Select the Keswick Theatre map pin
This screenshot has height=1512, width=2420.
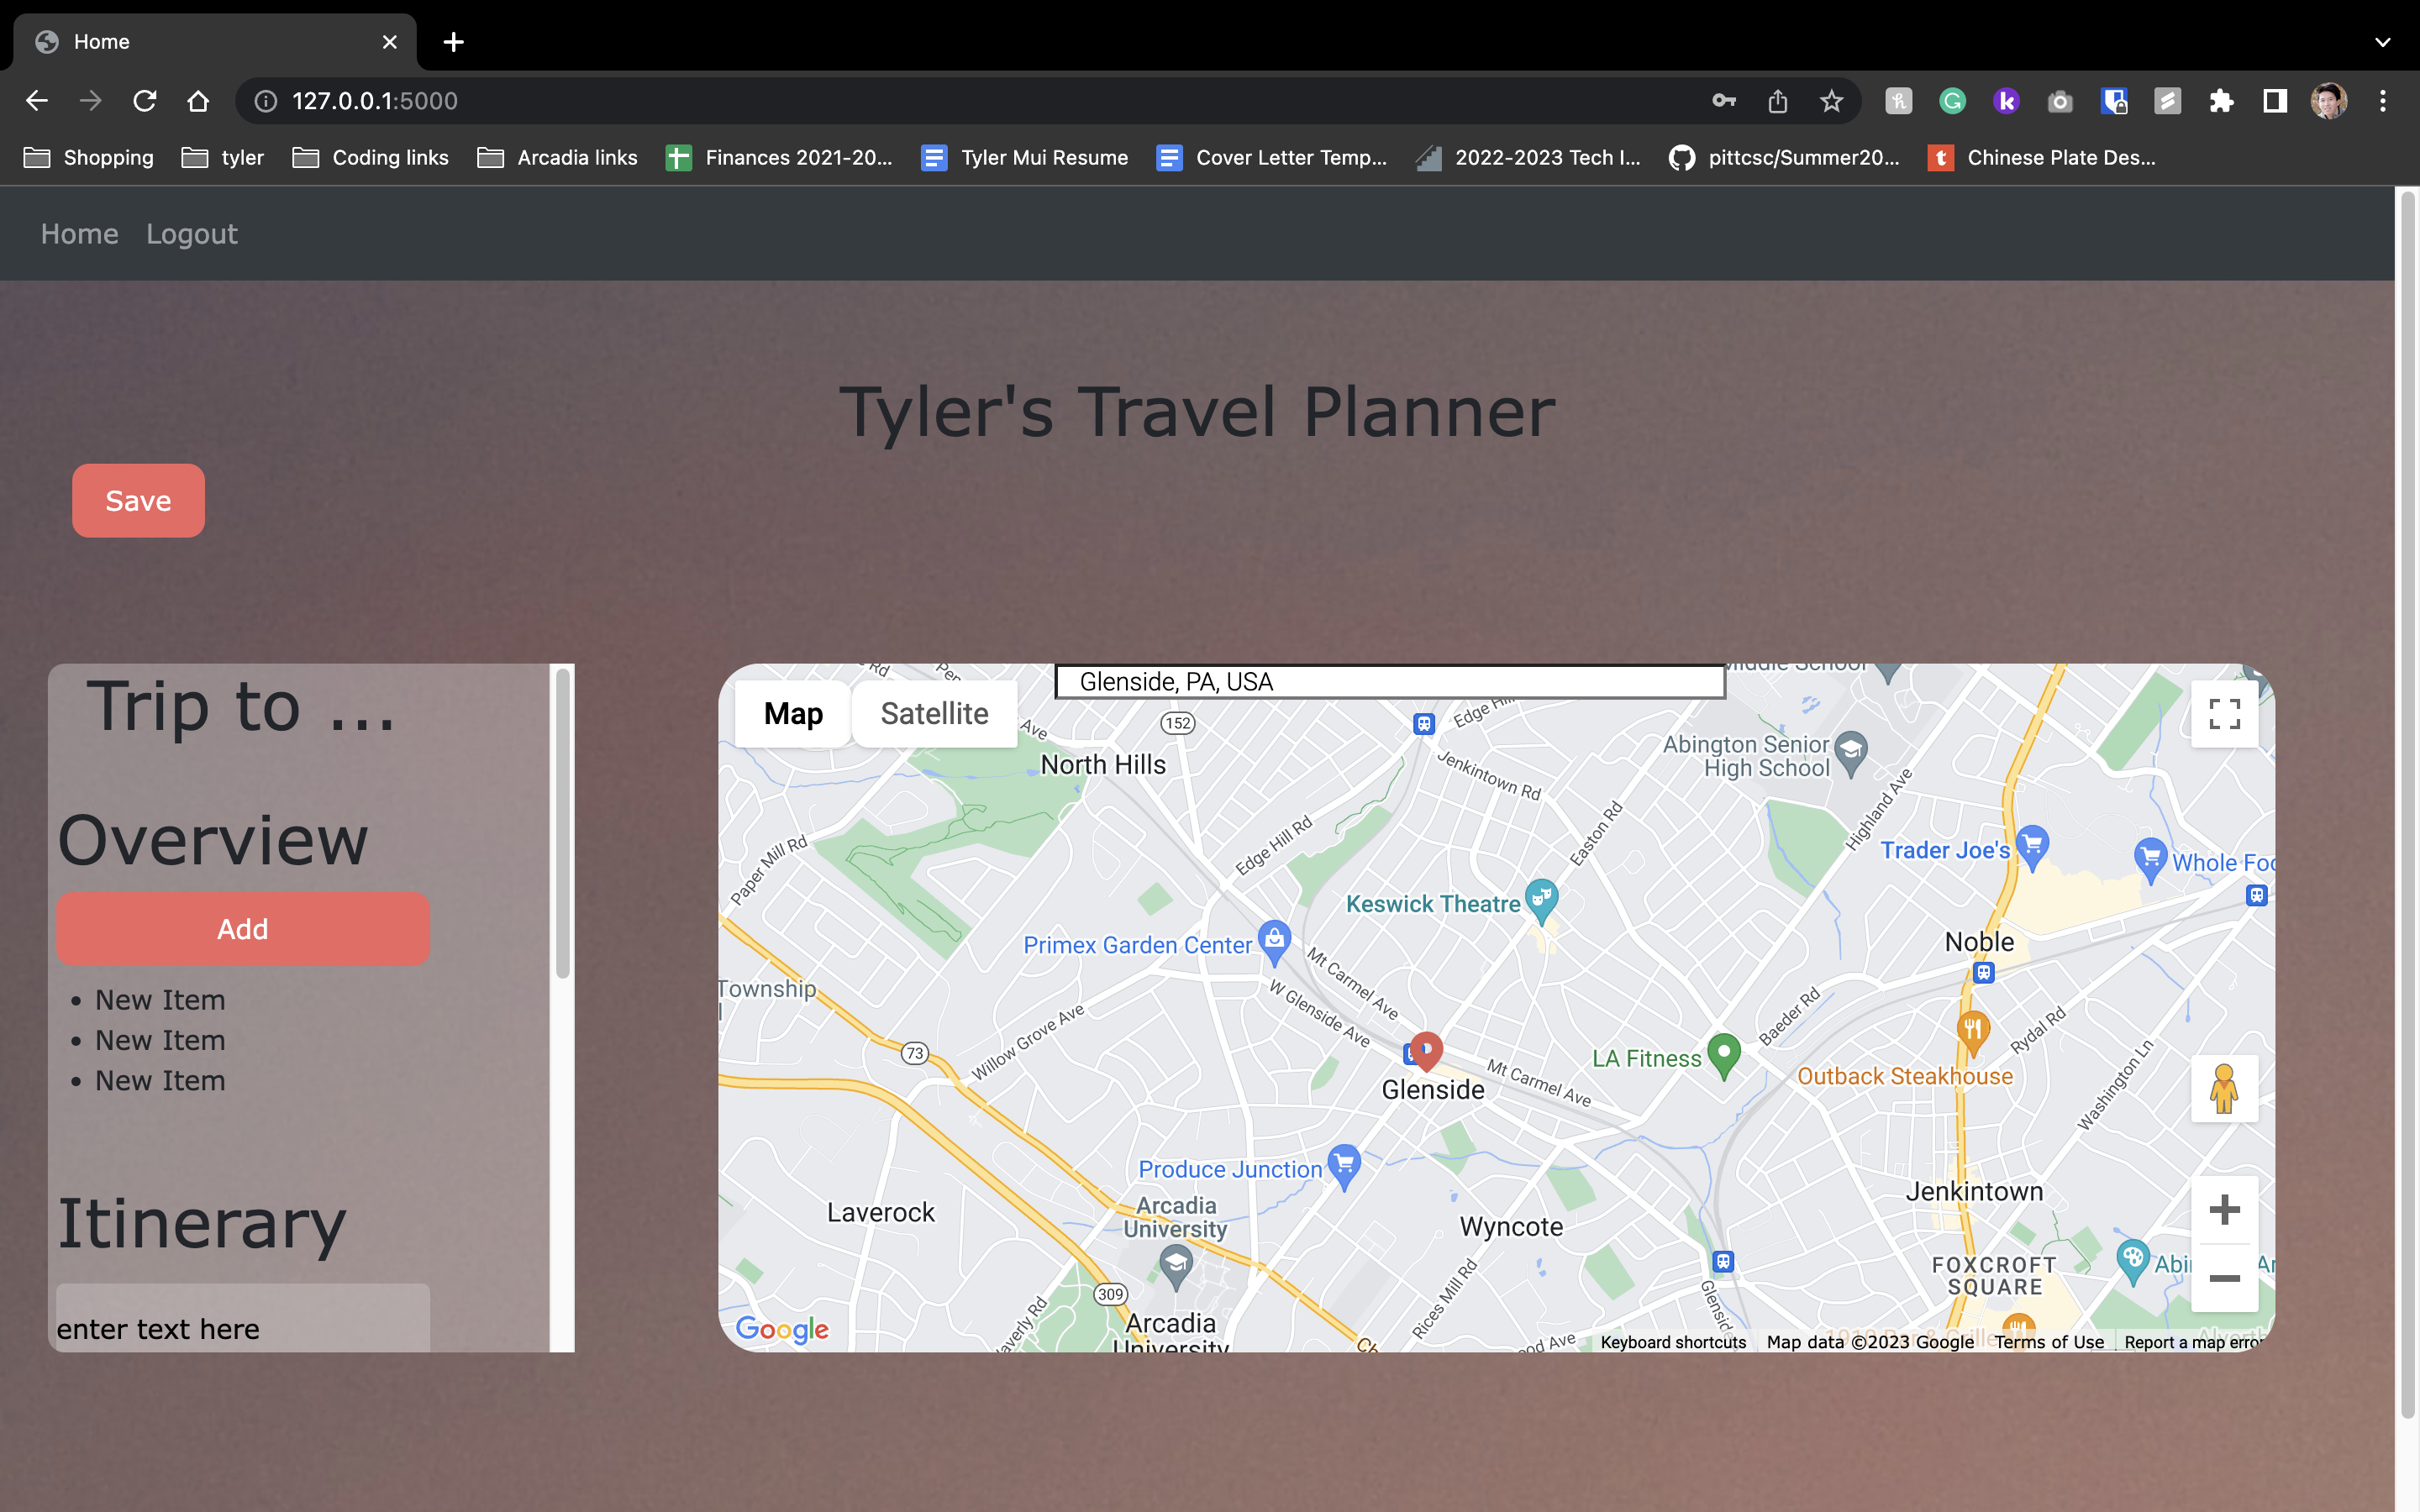point(1541,898)
